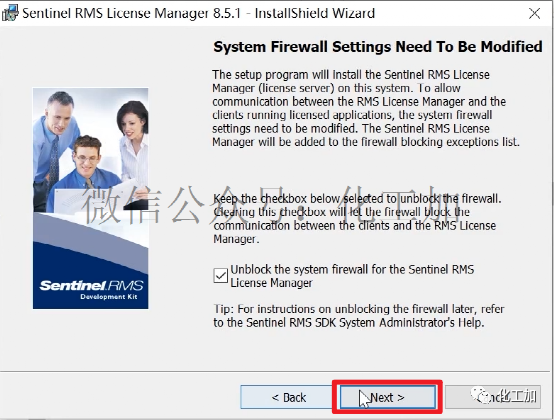This screenshot has width=554, height=420.
Task: Click the 'Unblock the system firewall' label text
Action: (x=352, y=276)
